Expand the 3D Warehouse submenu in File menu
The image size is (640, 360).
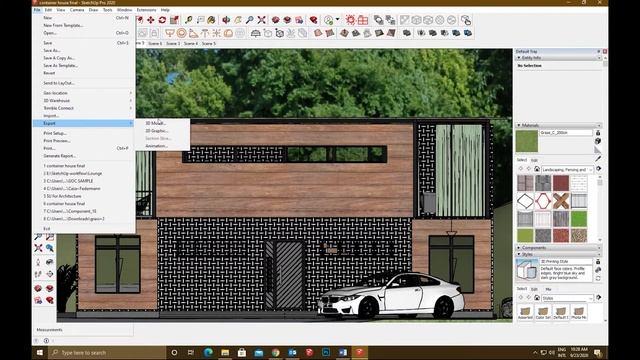click(x=83, y=100)
